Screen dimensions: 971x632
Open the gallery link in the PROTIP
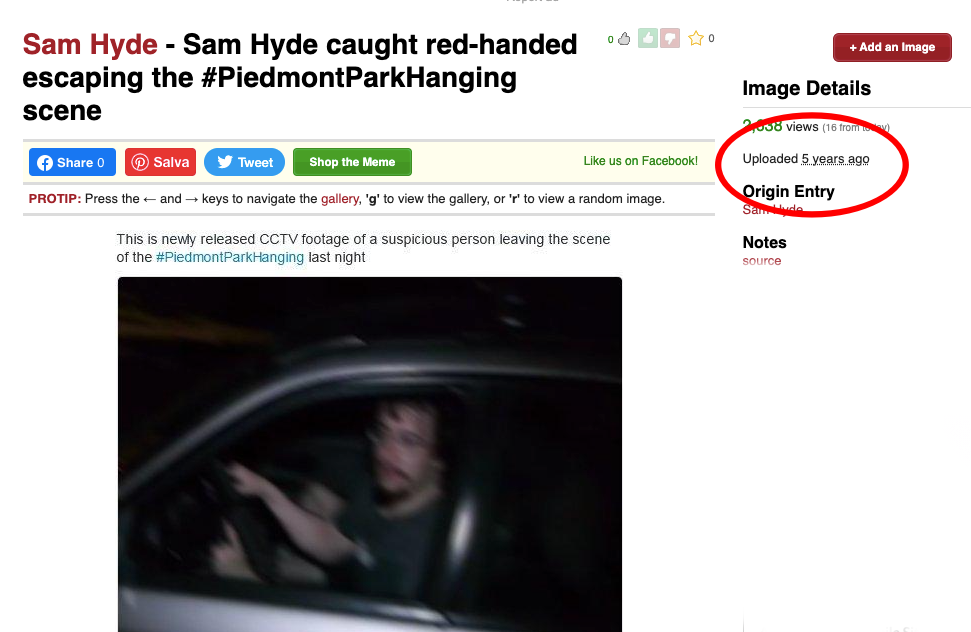(339, 199)
